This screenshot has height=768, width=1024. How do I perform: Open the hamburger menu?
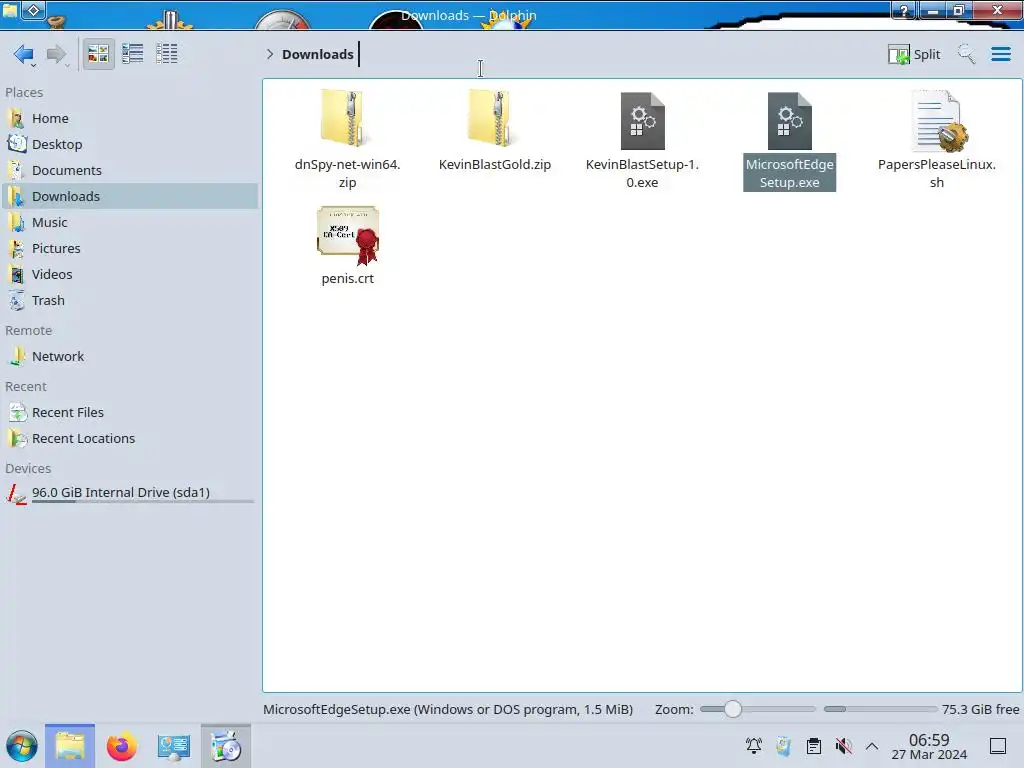(x=1000, y=54)
